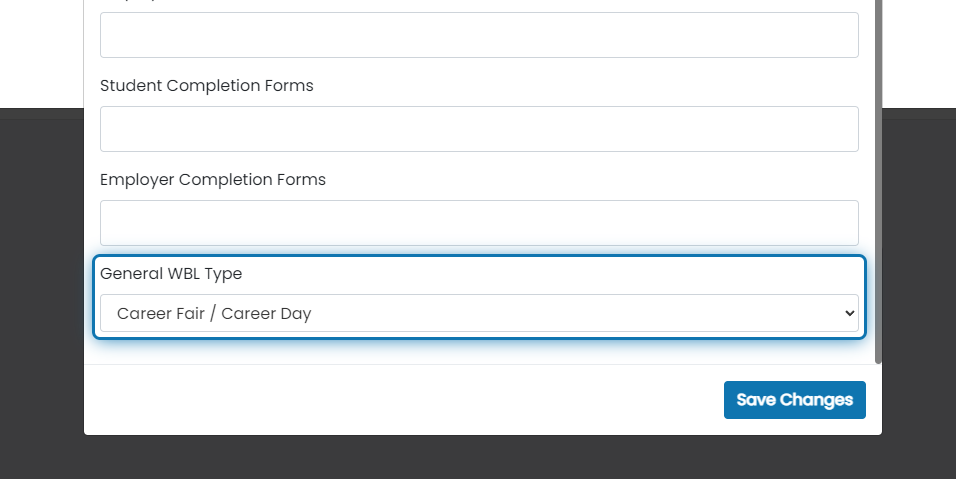
Task: Click empty footer area left of Save Changes
Action: pos(402,400)
